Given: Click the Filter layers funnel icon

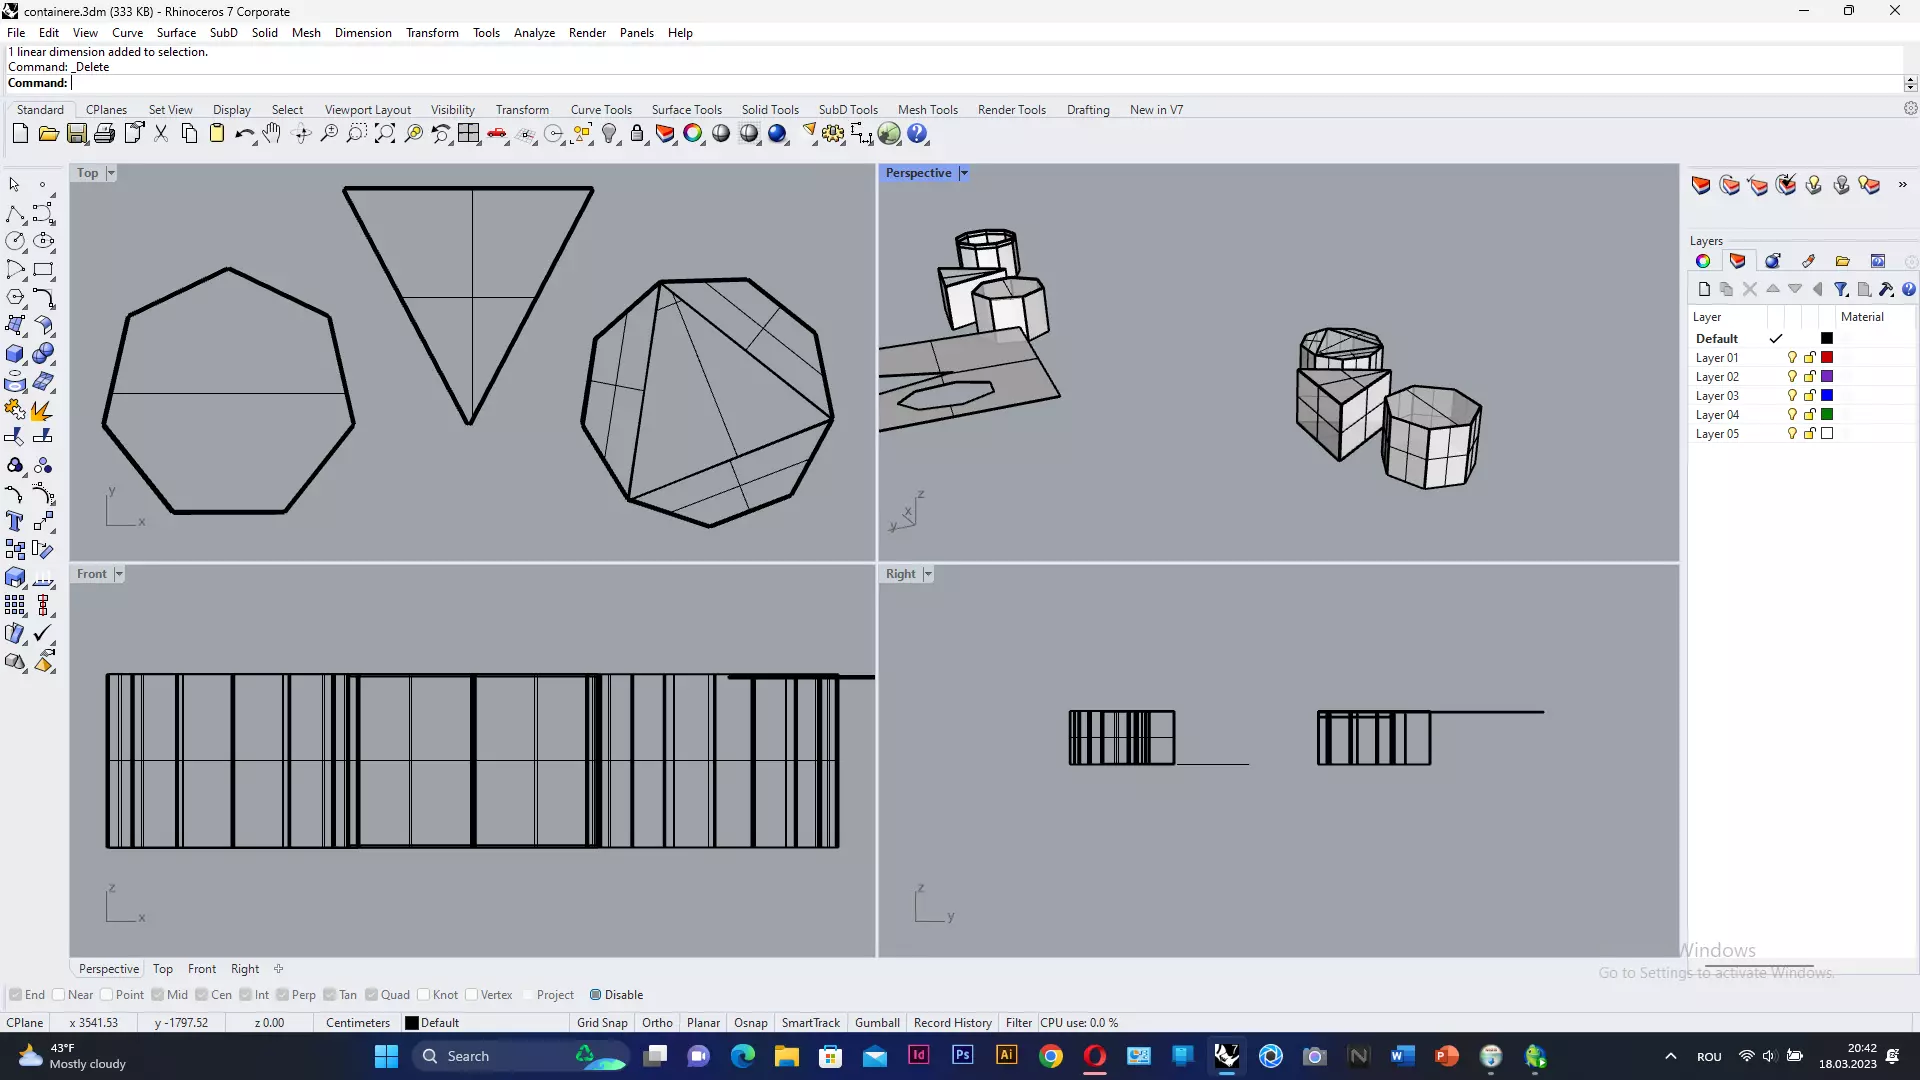Looking at the screenshot, I should pos(1840,289).
